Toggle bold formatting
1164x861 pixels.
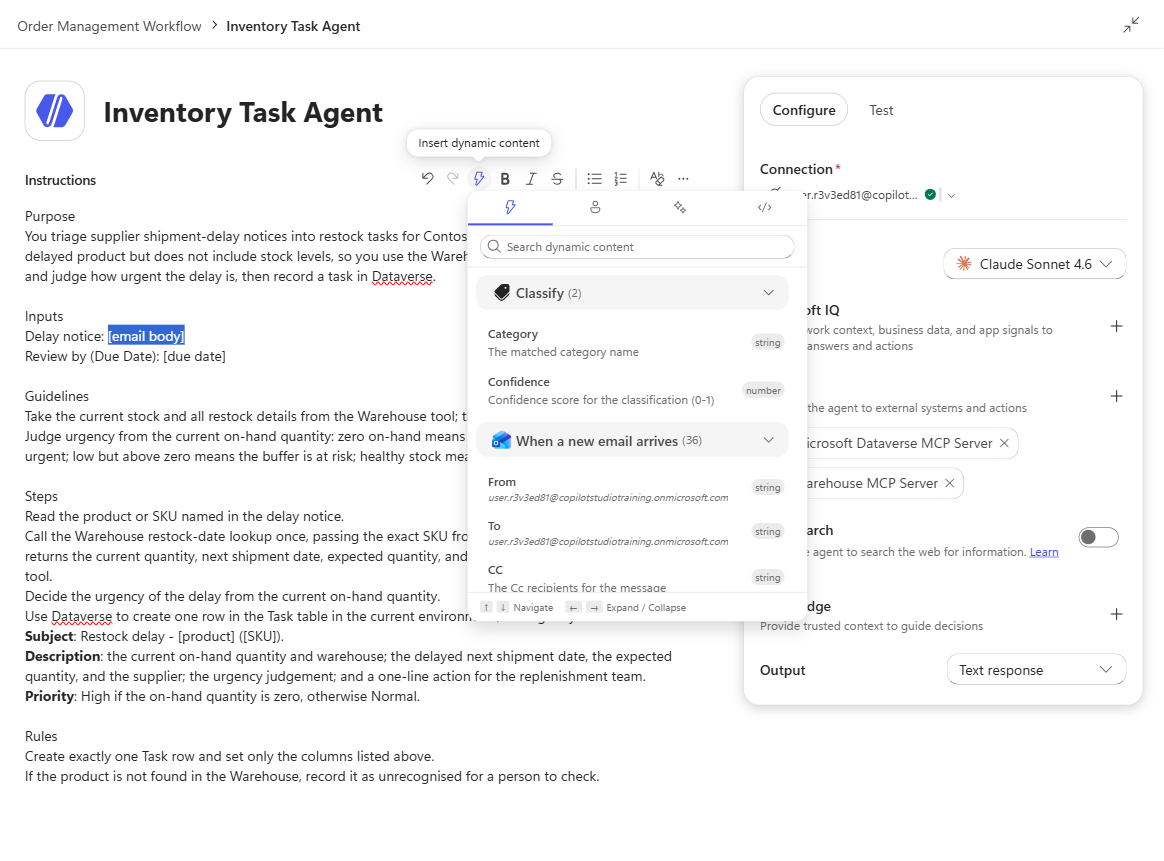505,178
